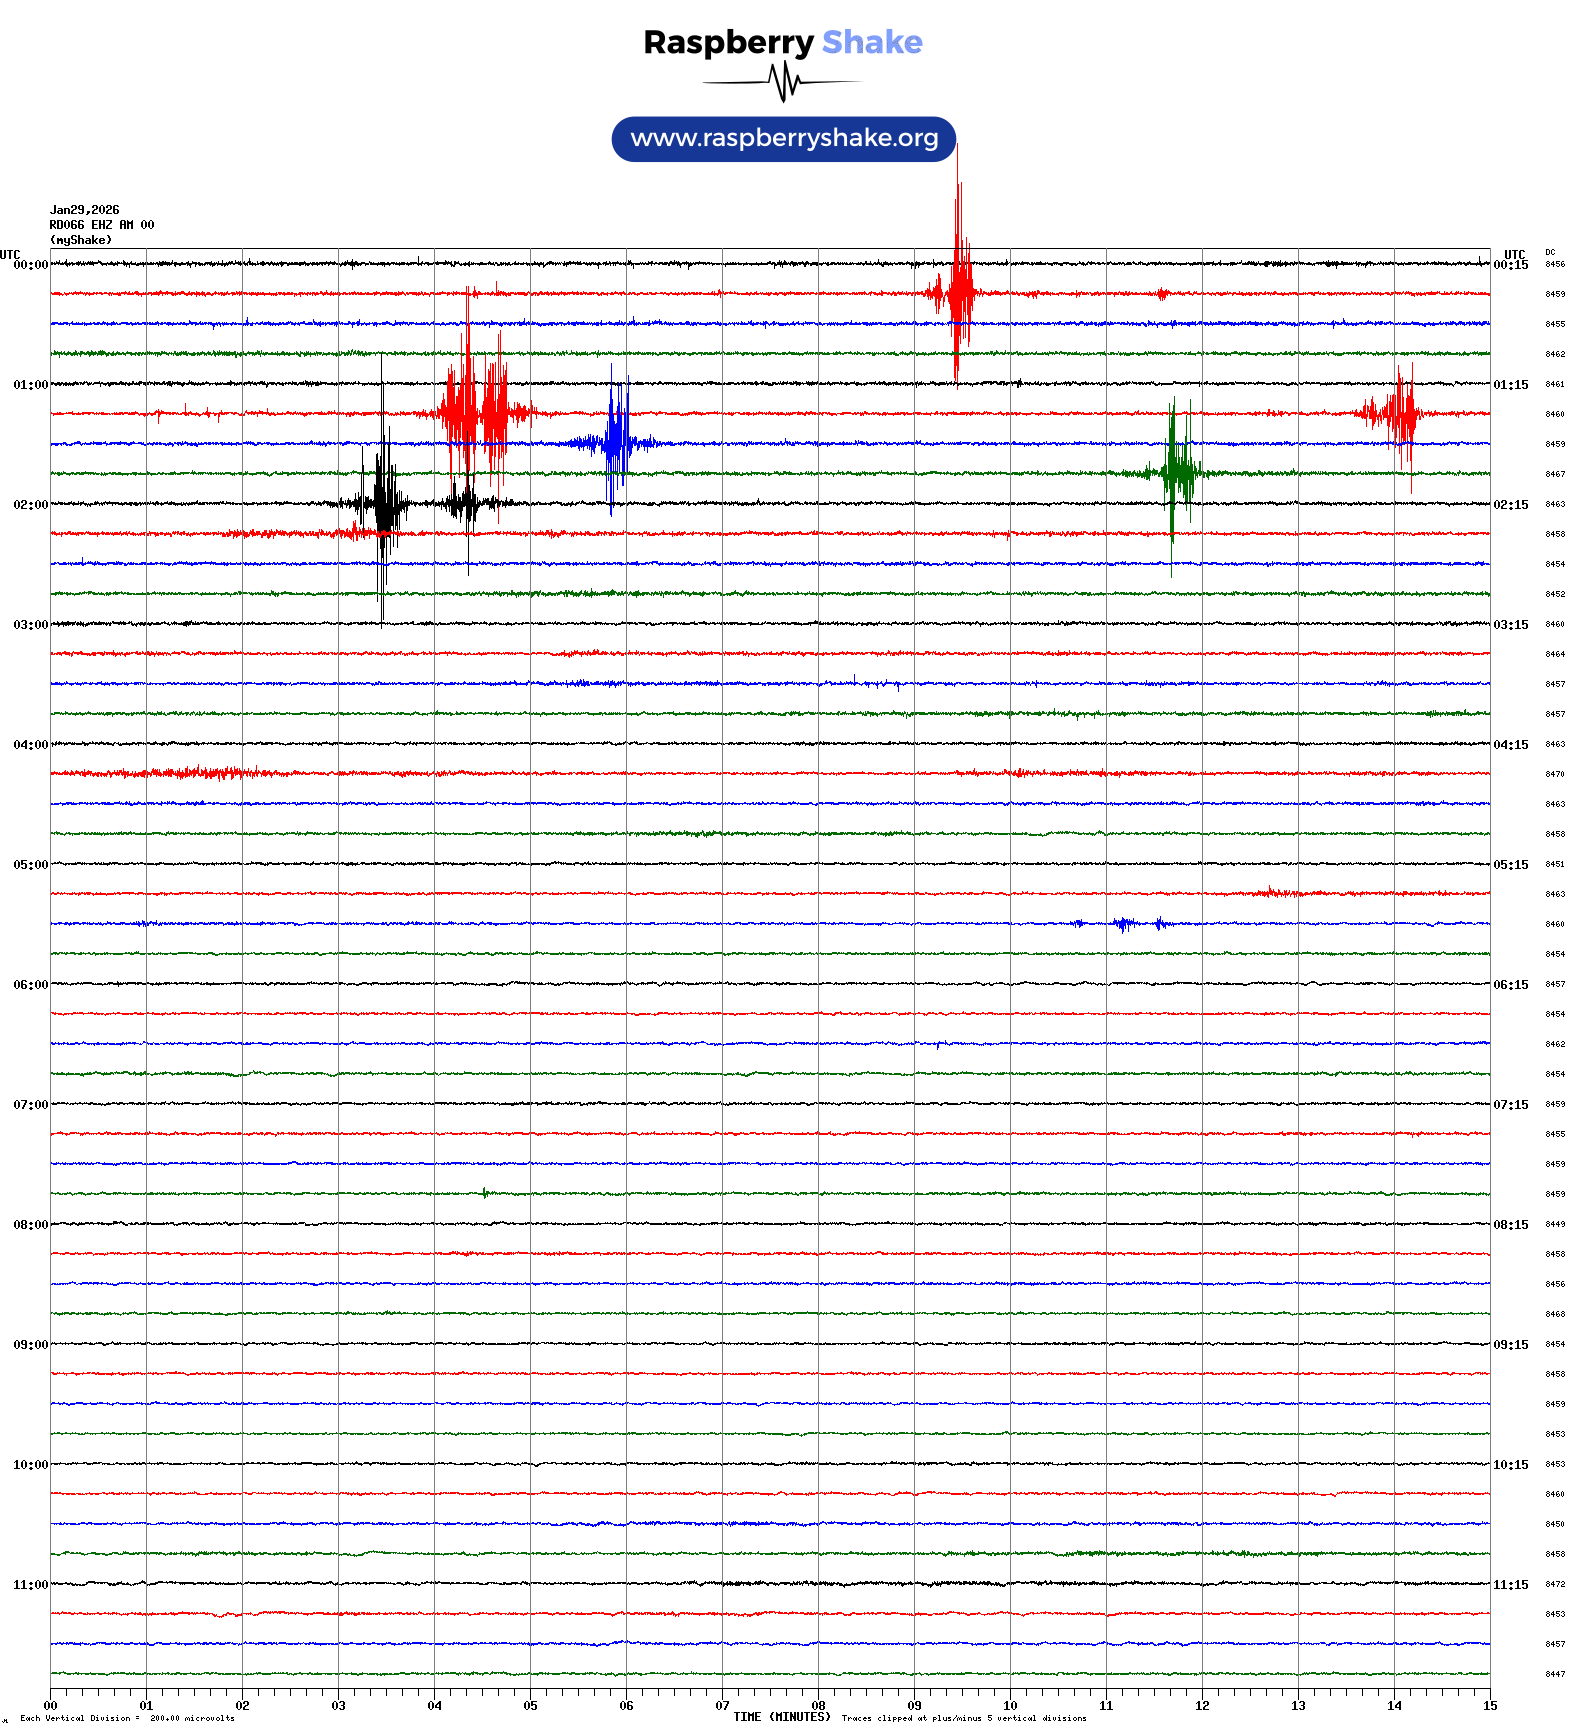
Task: Select the RD066 EHZ AM 00 station label
Action: [x=102, y=225]
